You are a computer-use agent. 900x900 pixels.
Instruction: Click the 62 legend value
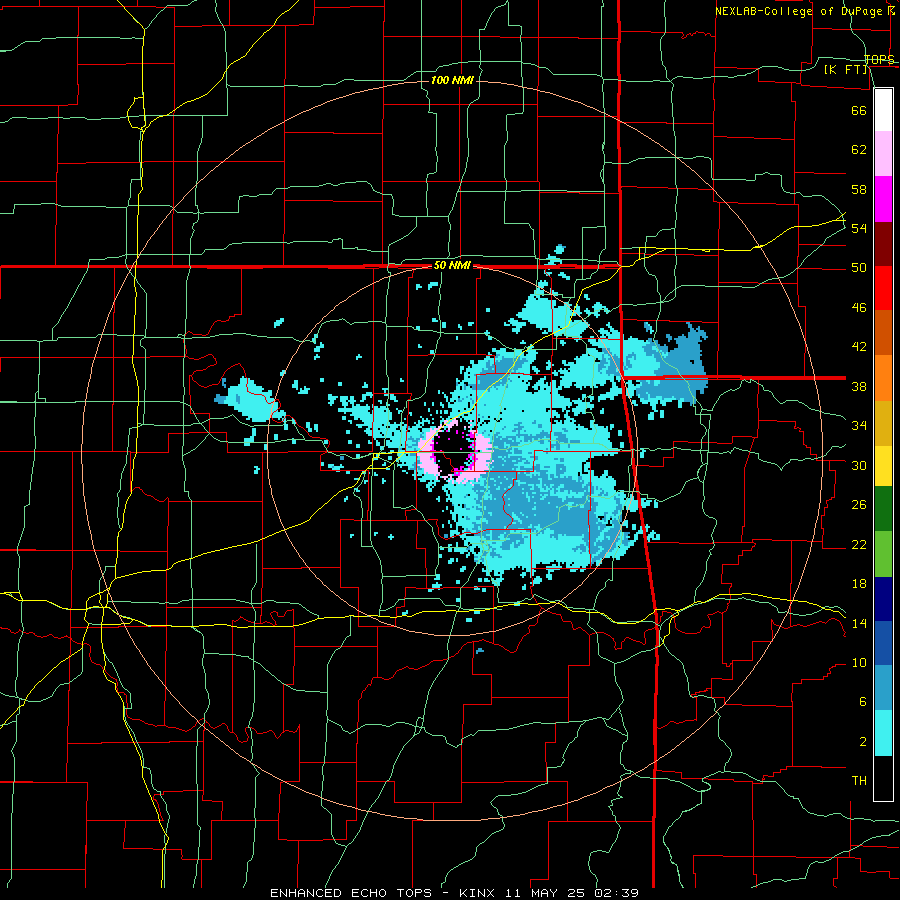pyautogui.click(x=859, y=150)
